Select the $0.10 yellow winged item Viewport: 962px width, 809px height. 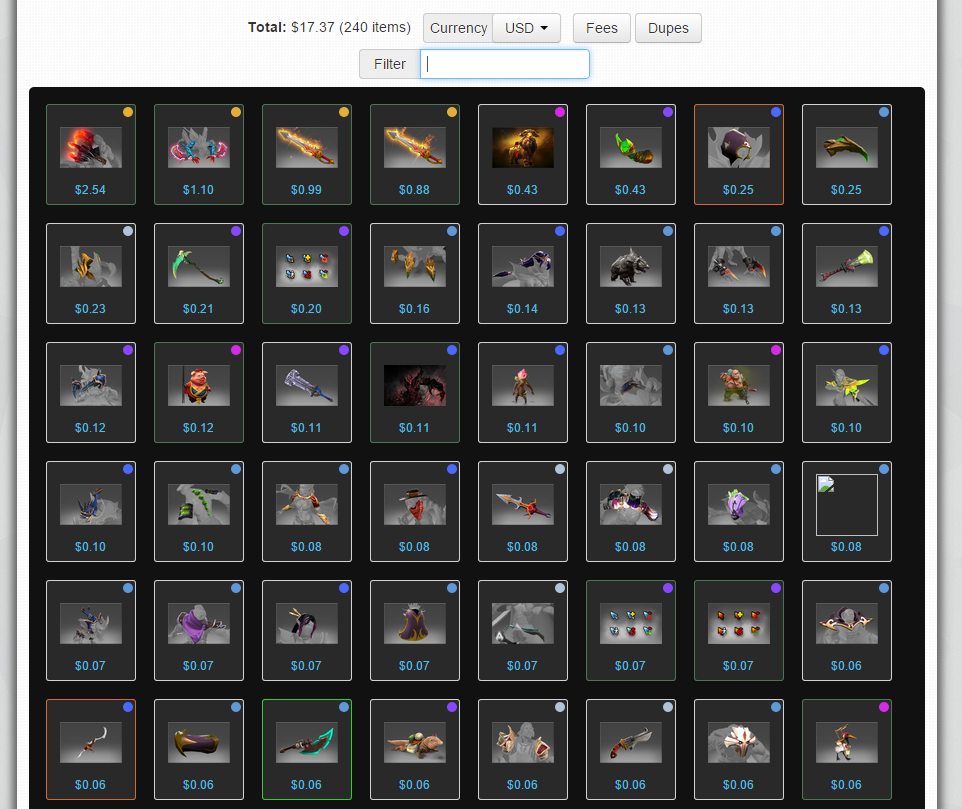pos(847,393)
